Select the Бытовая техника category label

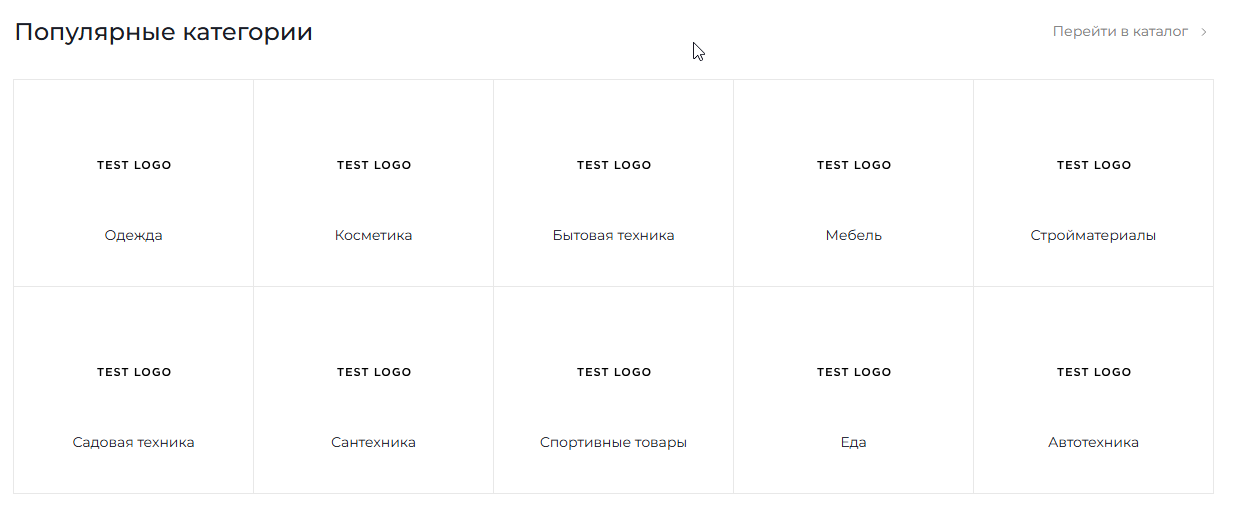pyautogui.click(x=613, y=236)
